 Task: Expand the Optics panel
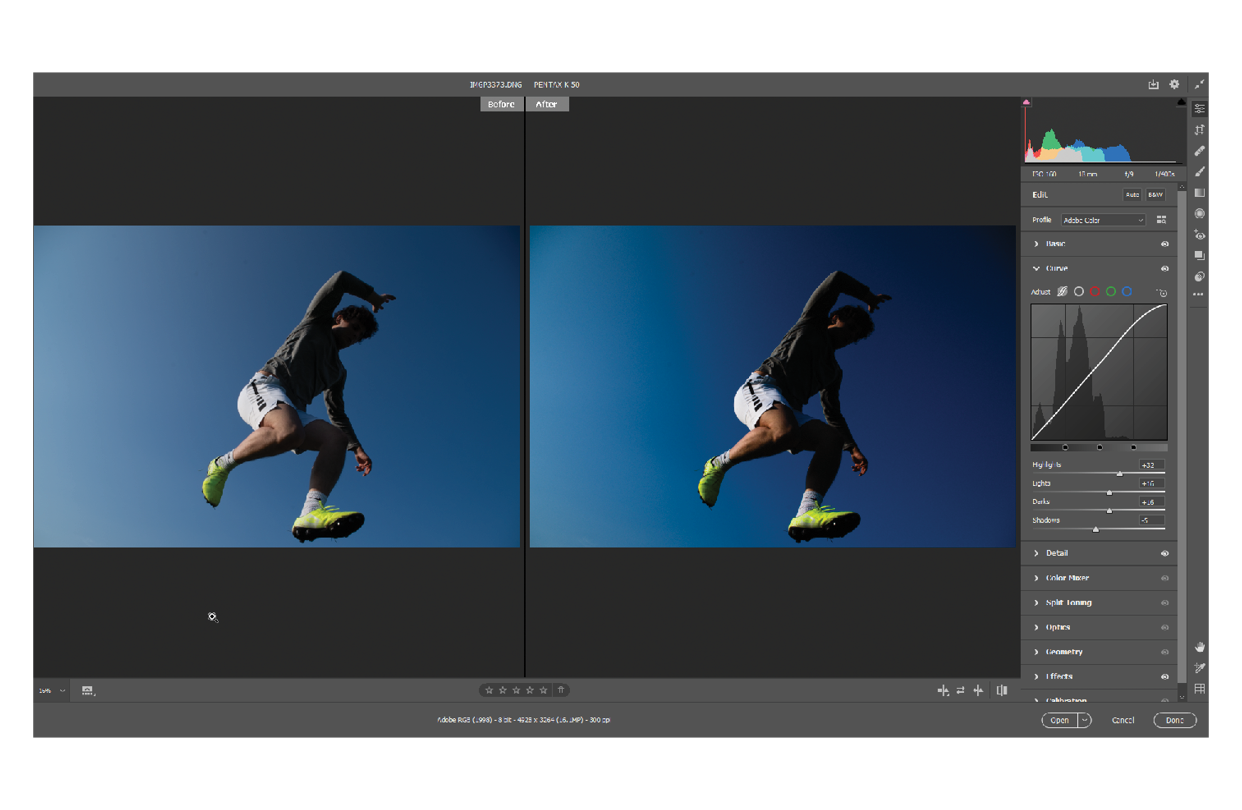1036,627
